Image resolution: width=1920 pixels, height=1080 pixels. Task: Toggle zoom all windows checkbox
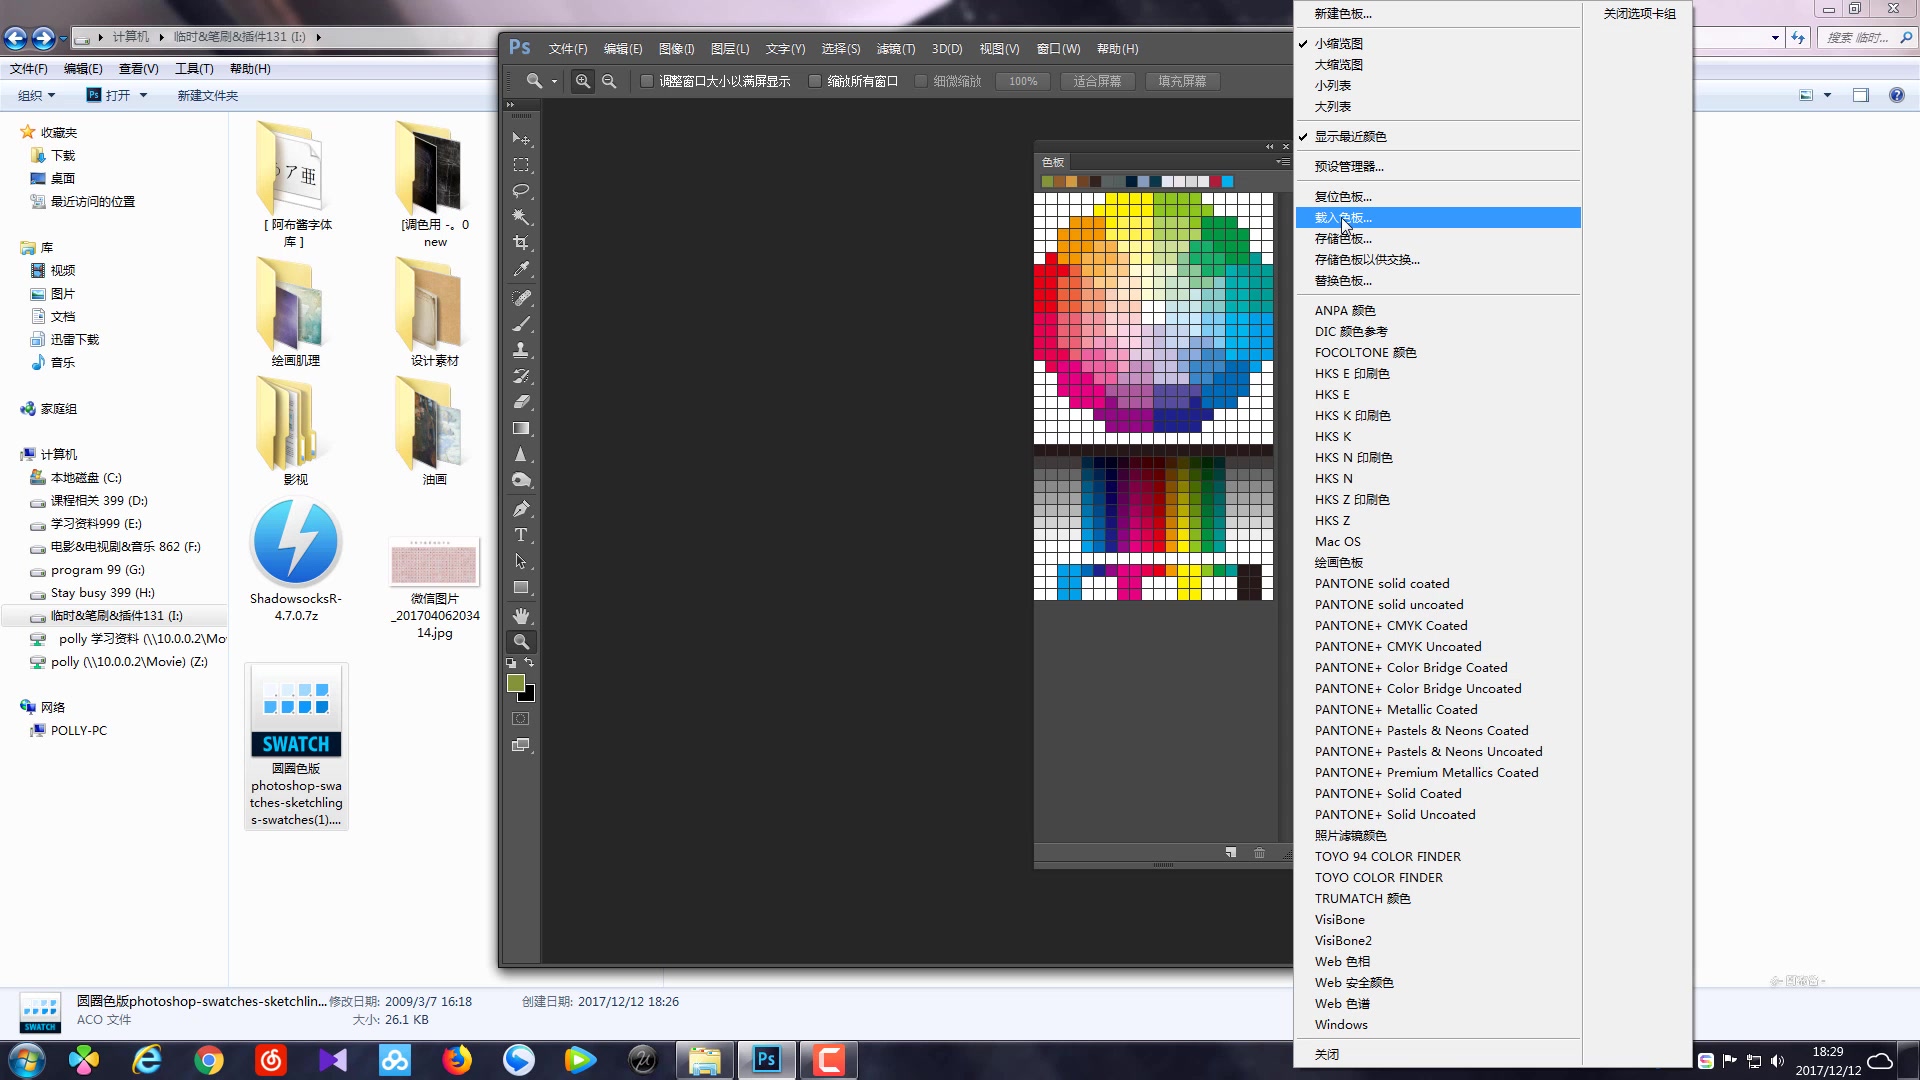[x=815, y=81]
